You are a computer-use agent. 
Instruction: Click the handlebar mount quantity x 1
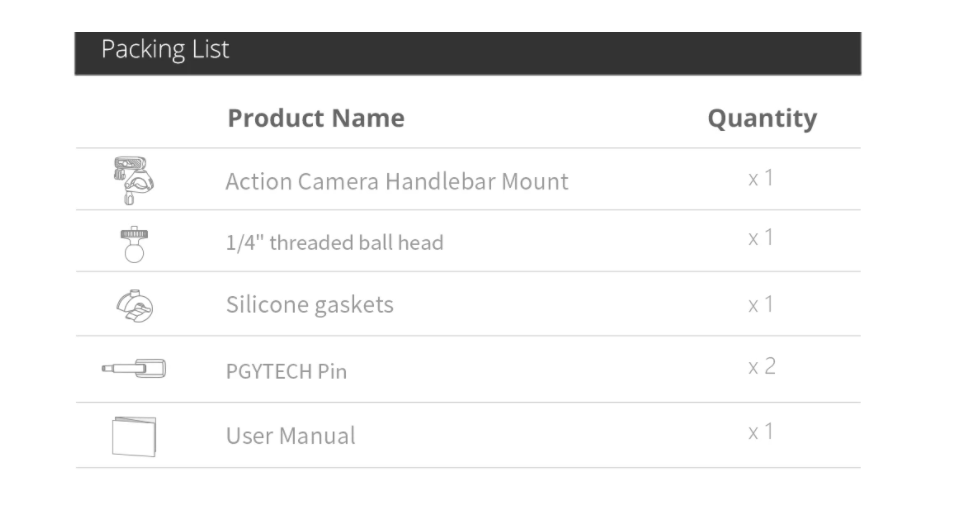pos(761,178)
